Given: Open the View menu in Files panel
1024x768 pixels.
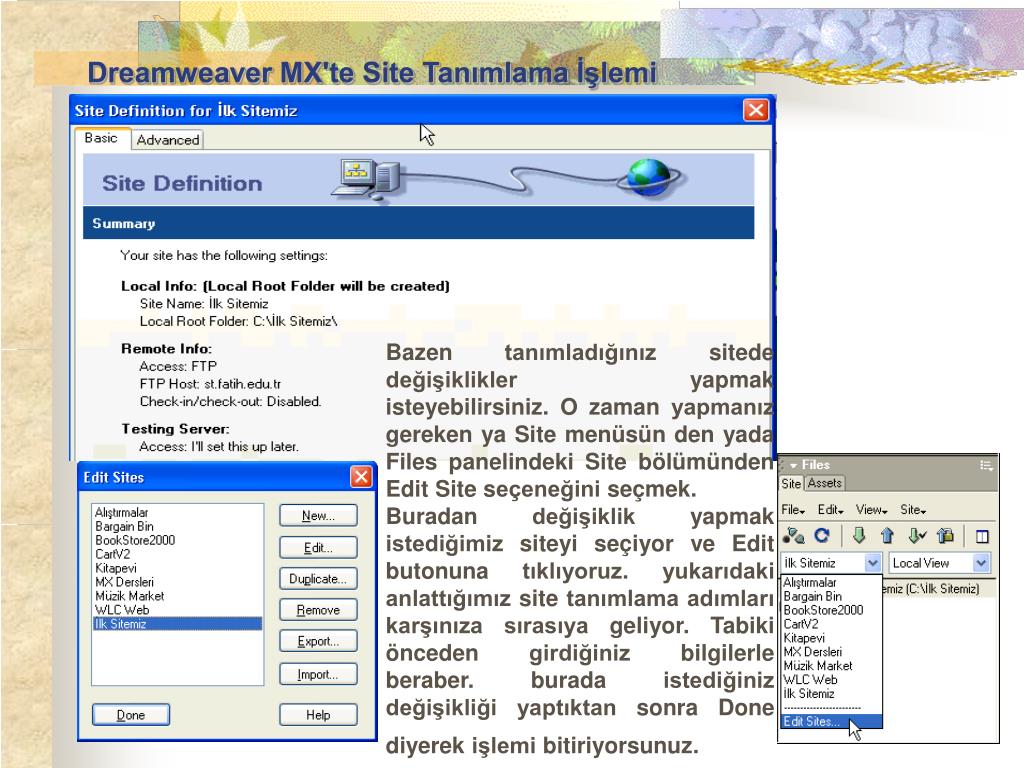Looking at the screenshot, I should 871,509.
